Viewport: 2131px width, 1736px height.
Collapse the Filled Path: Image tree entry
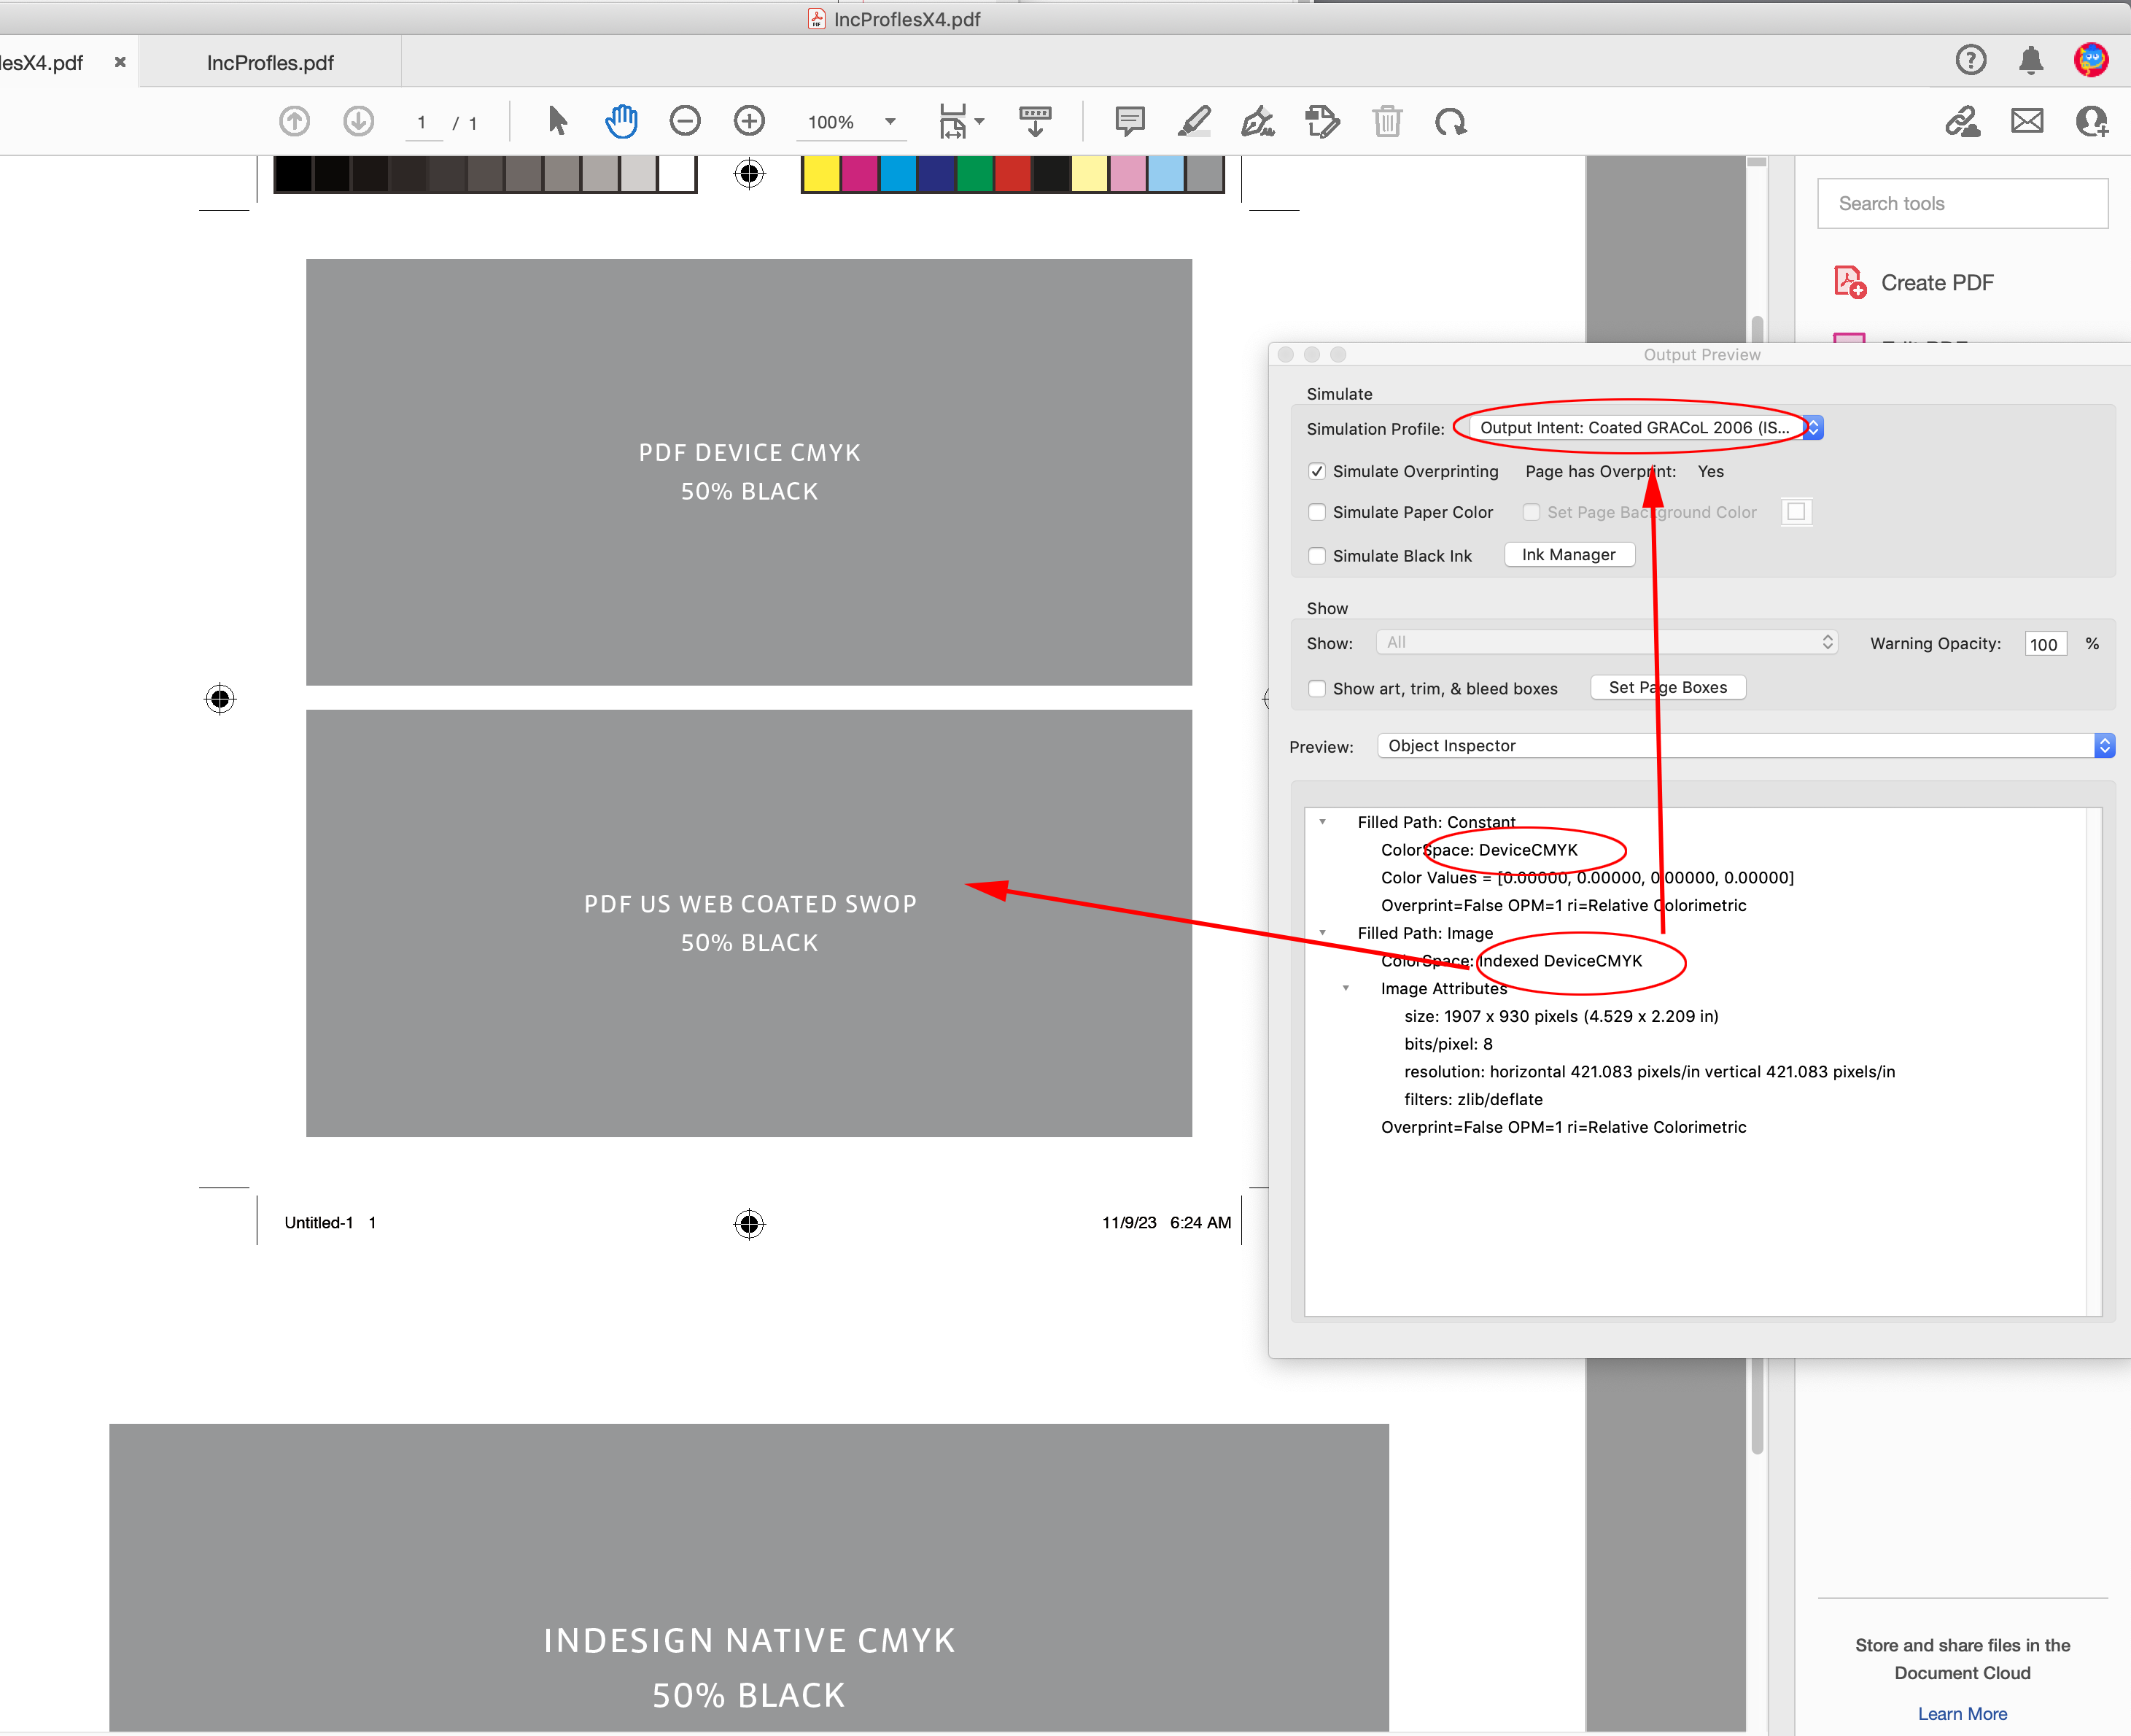[x=1323, y=932]
